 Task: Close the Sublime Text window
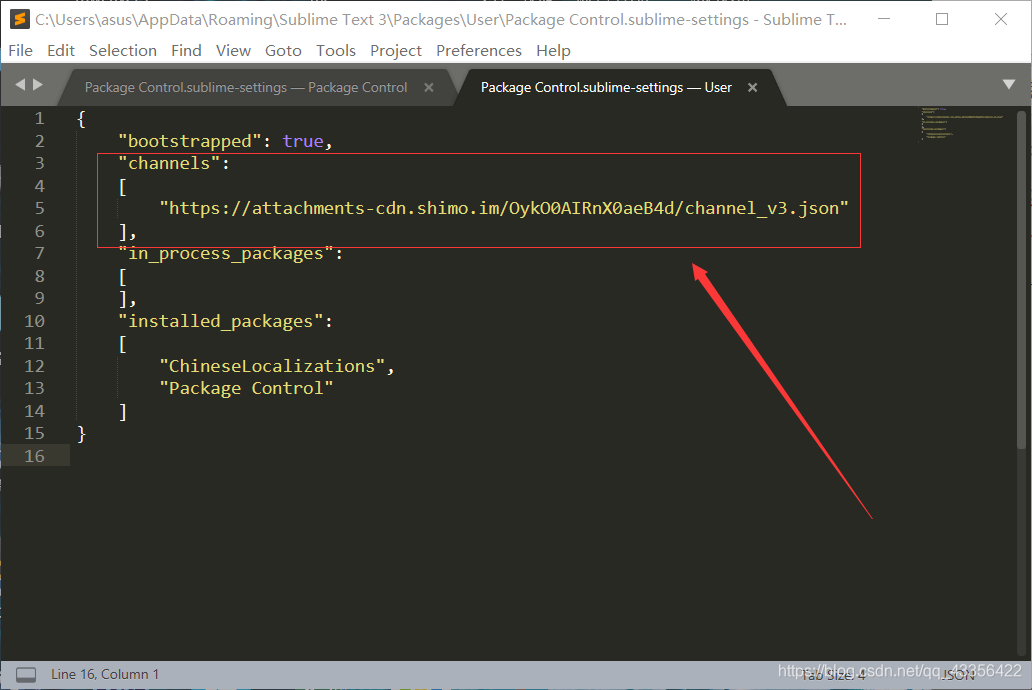pyautogui.click(x=1000, y=19)
